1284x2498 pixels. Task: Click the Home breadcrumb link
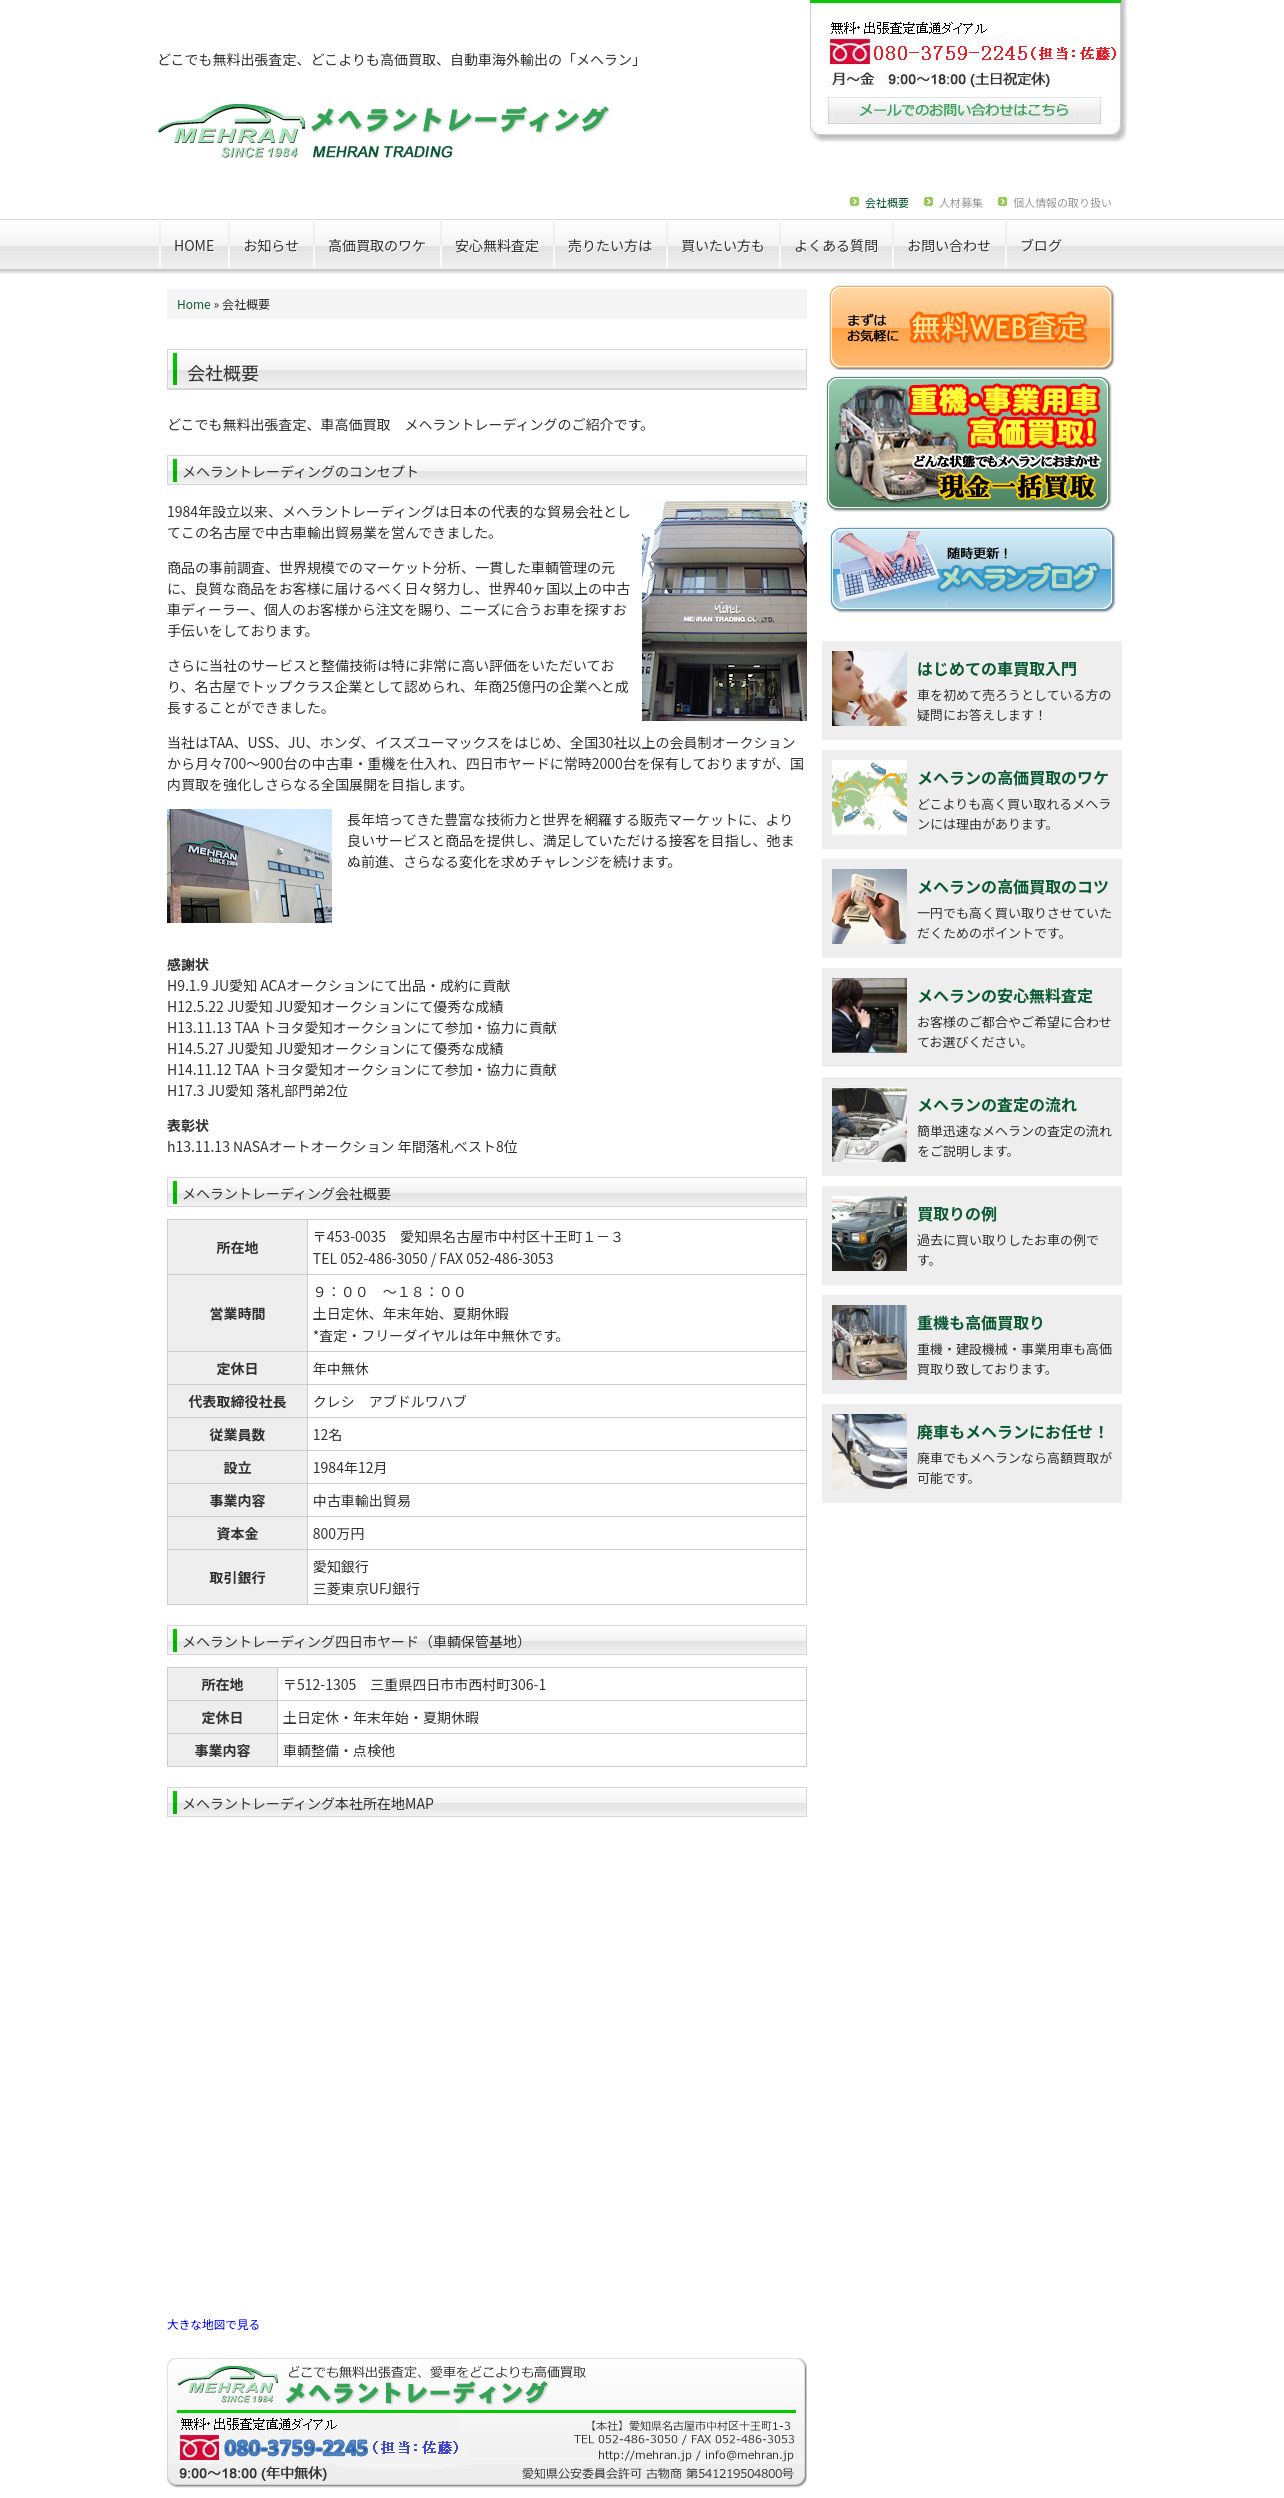click(x=194, y=305)
